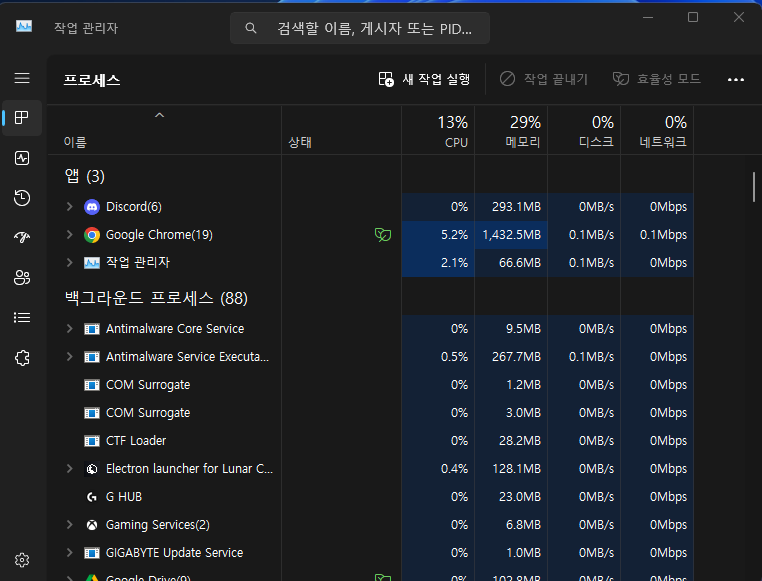
Task: Sort by the 상태 column header
Action: (x=341, y=130)
